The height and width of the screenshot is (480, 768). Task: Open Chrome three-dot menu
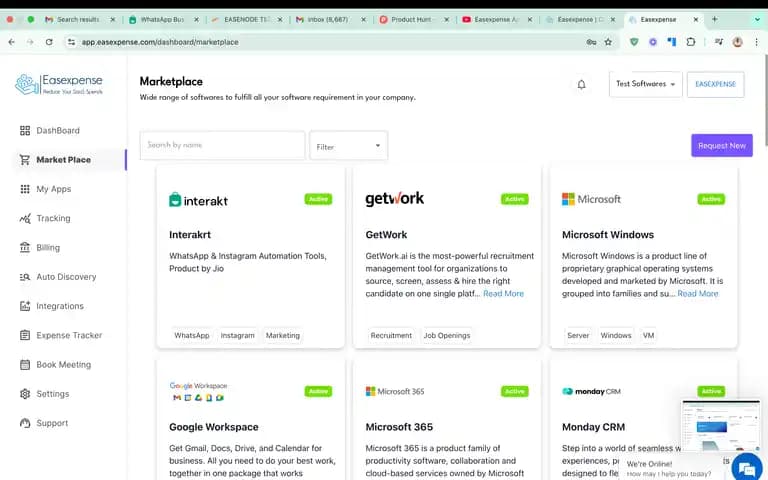pyautogui.click(x=756, y=42)
